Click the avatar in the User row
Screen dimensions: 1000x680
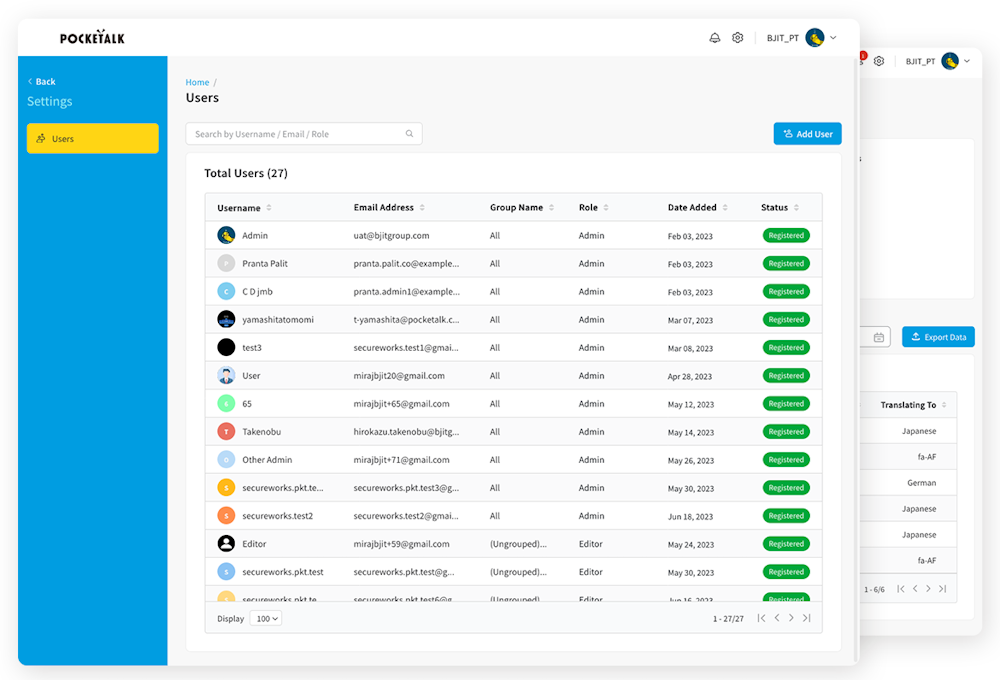[226, 376]
